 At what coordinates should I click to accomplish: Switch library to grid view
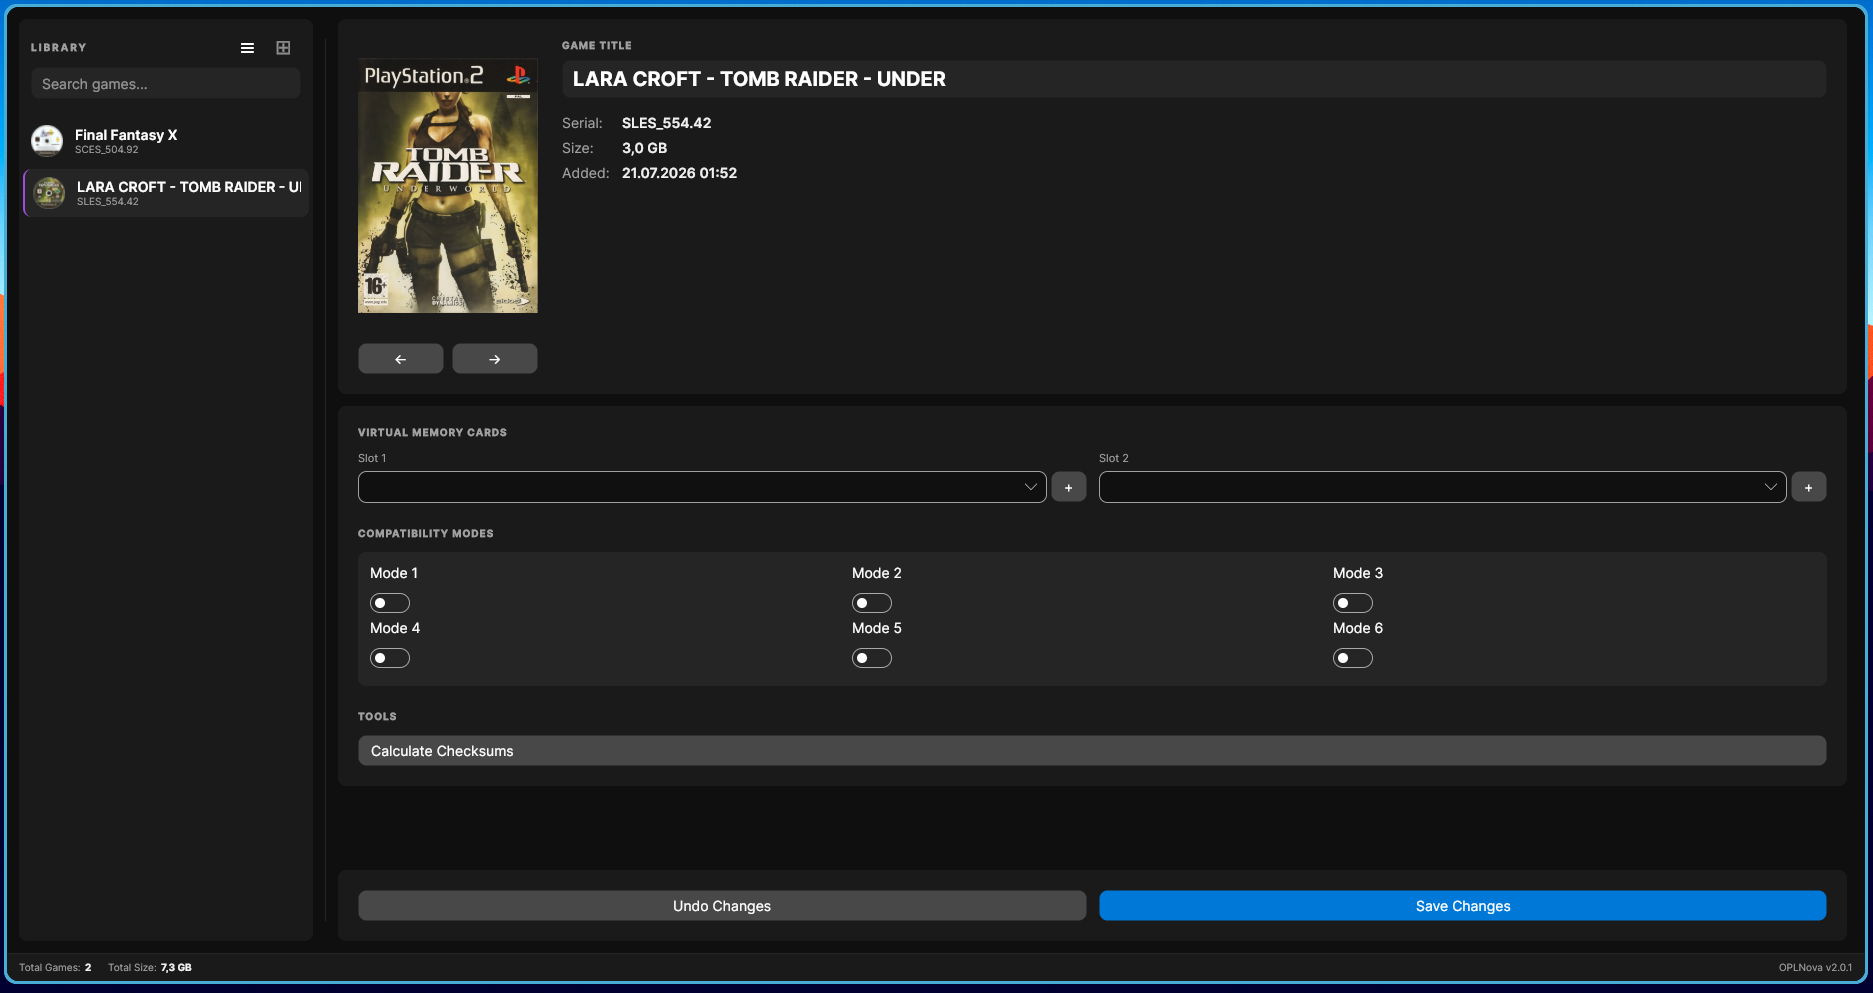[283, 48]
